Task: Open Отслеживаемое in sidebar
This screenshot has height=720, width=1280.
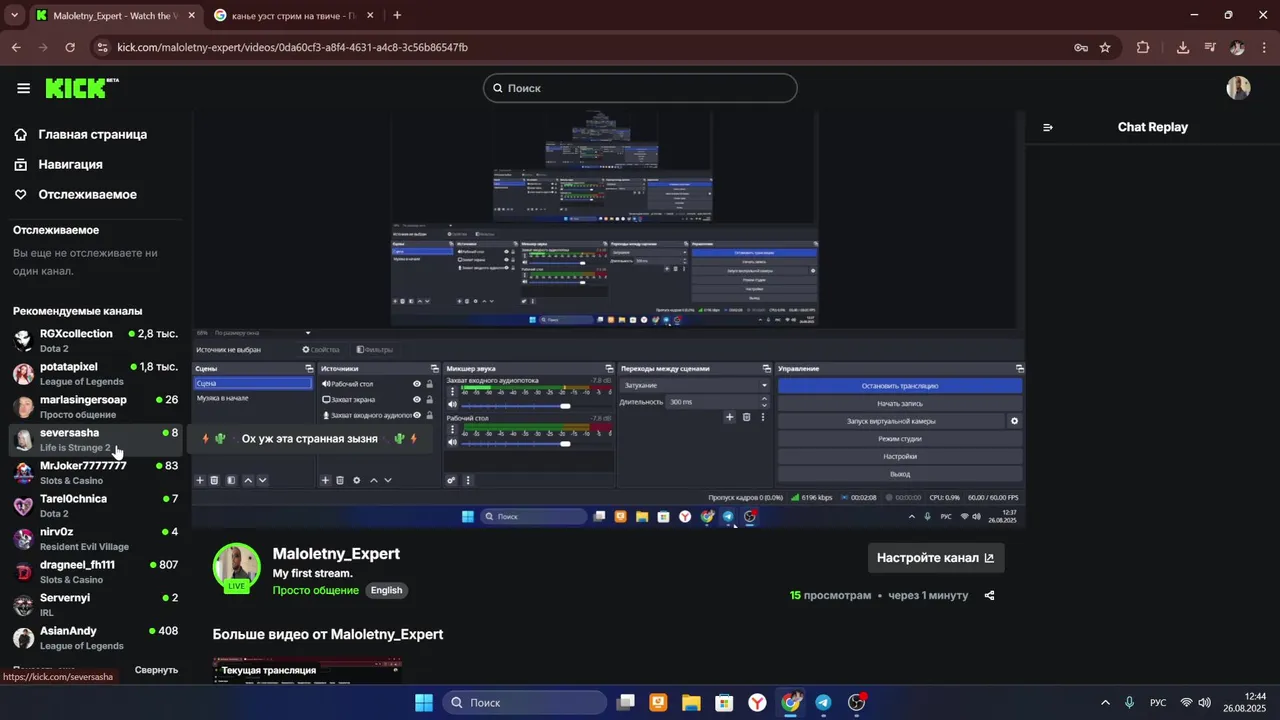Action: pos(87,194)
